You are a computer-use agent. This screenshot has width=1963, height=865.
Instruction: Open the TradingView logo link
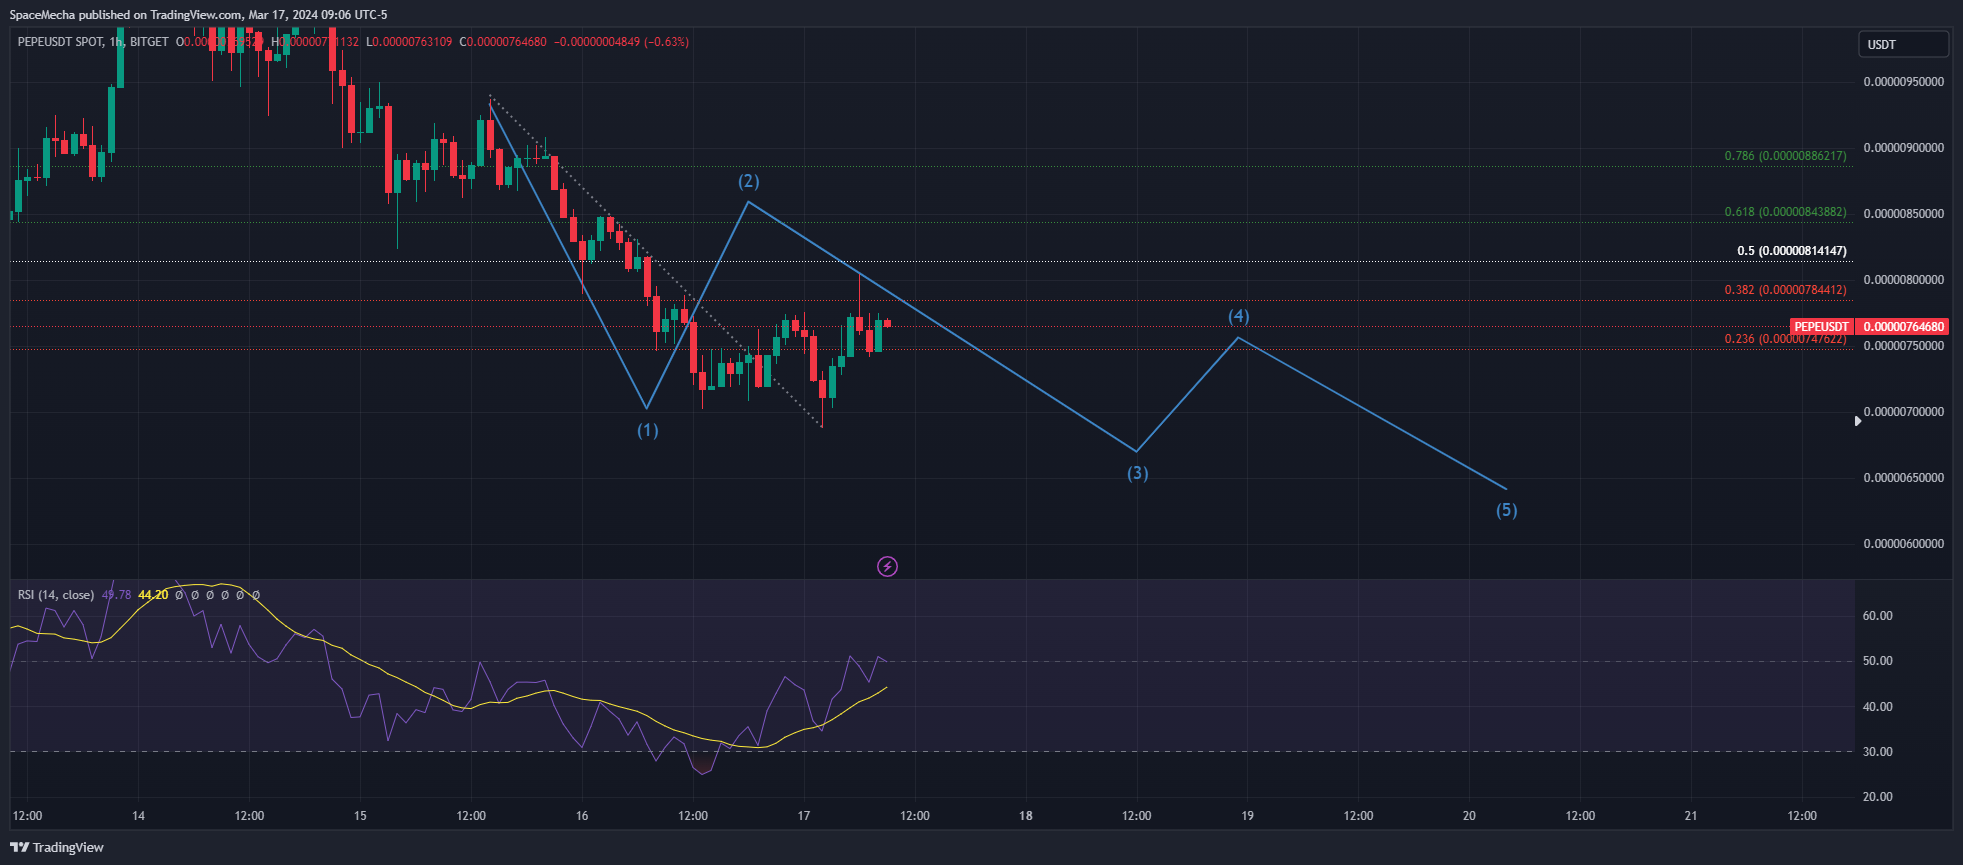pyautogui.click(x=57, y=847)
